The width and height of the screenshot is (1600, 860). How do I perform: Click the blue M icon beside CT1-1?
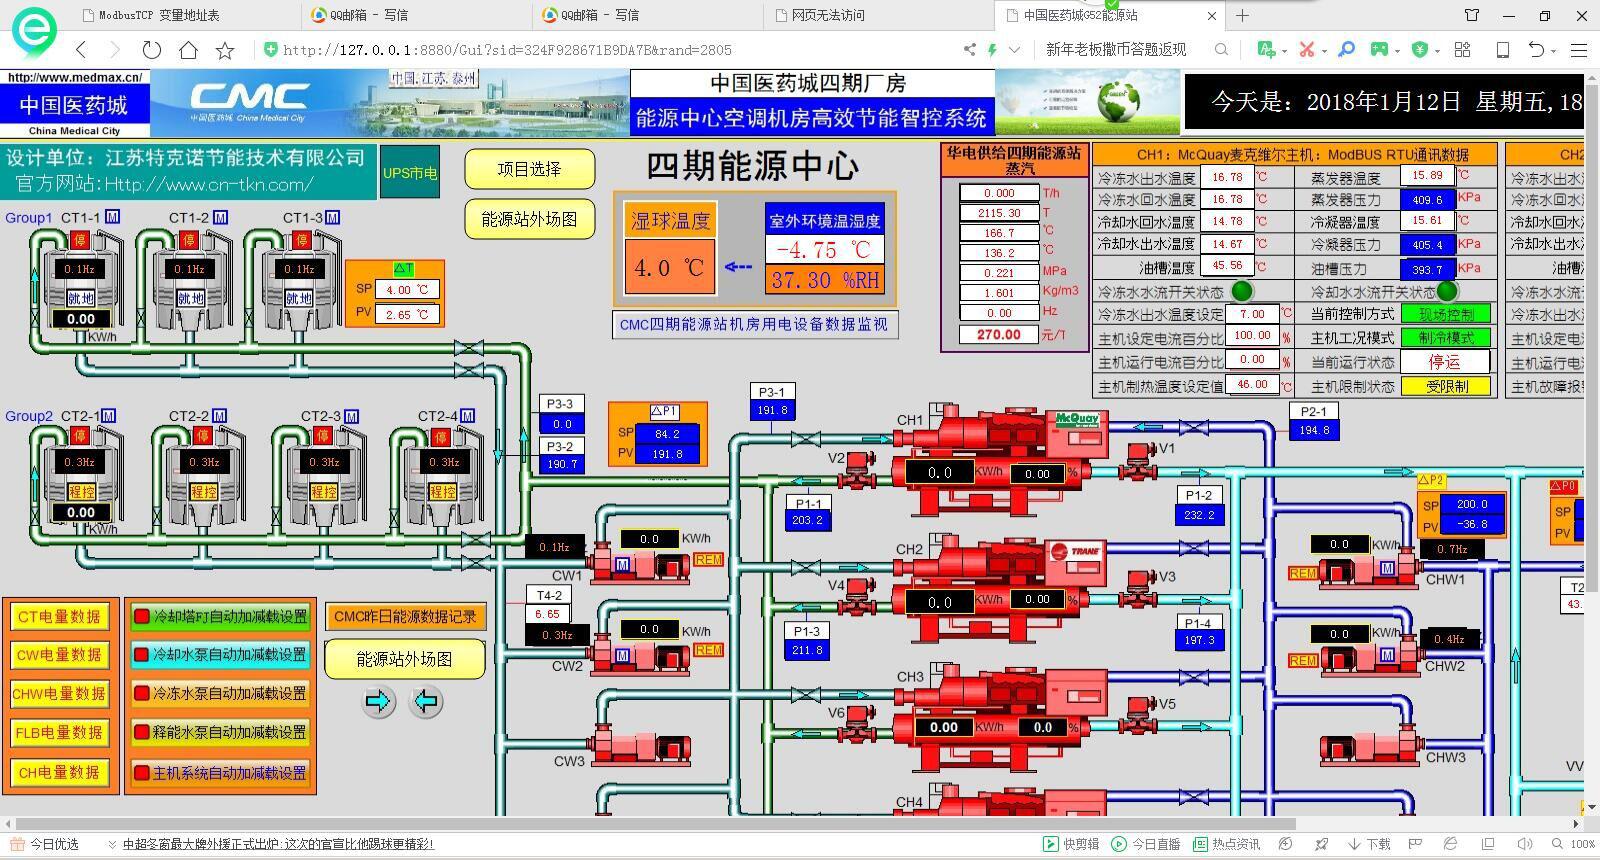point(113,217)
